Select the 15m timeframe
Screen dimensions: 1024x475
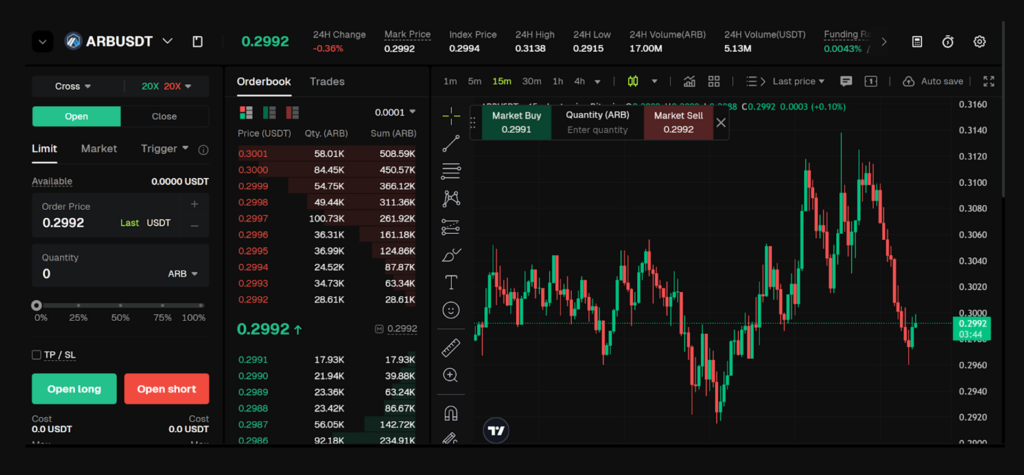pos(502,81)
